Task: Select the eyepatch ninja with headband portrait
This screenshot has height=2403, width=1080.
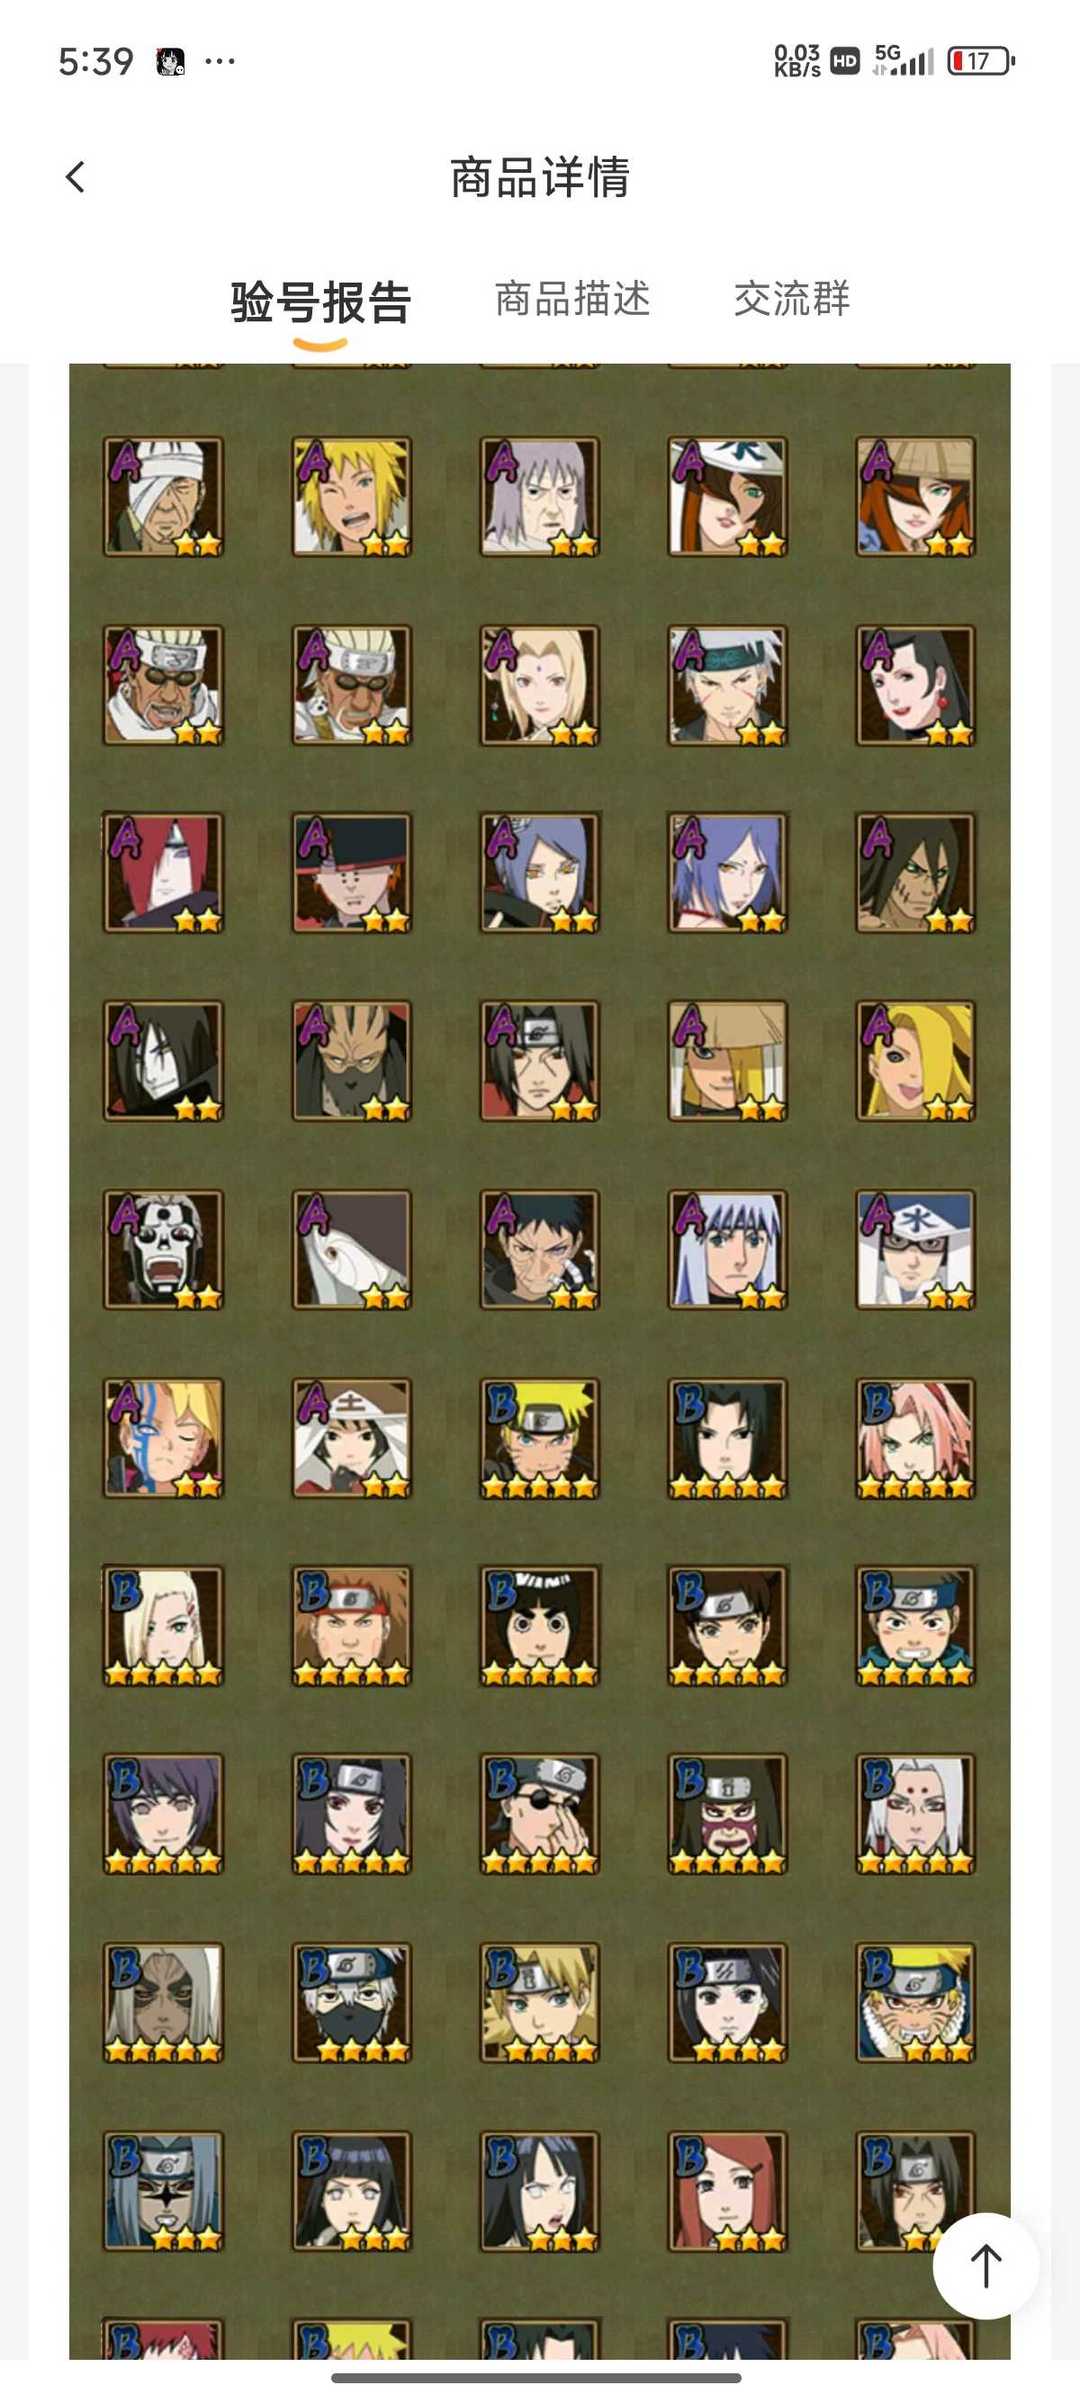Action: [x=540, y=1814]
